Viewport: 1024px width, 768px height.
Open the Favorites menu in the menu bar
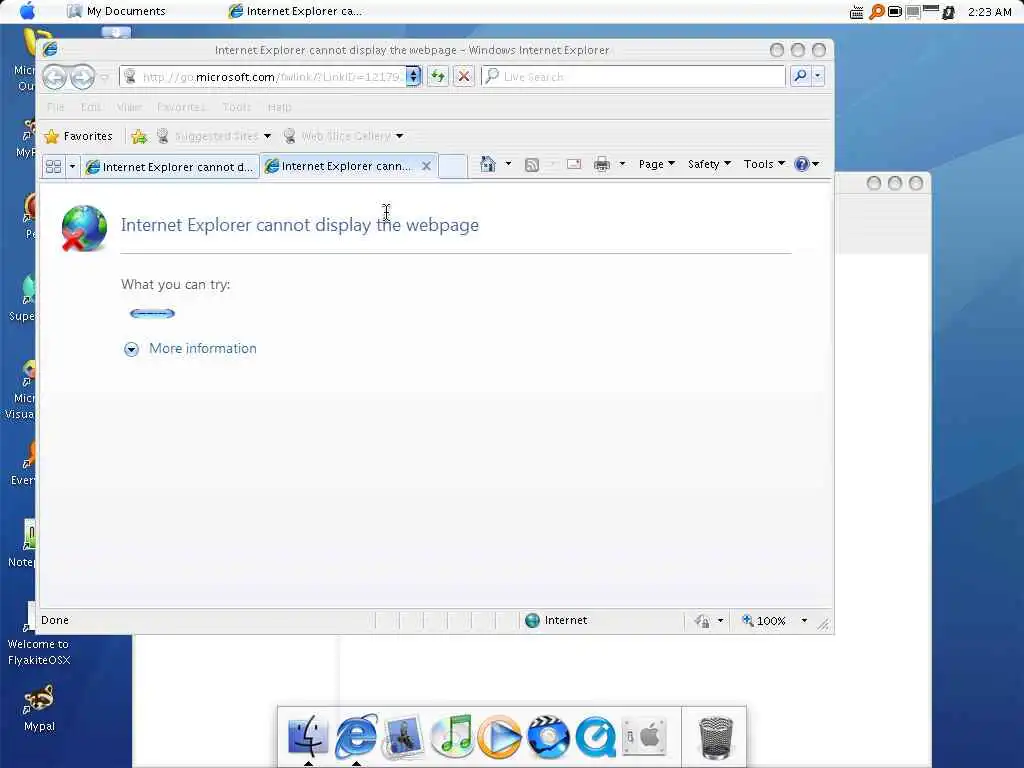click(181, 107)
